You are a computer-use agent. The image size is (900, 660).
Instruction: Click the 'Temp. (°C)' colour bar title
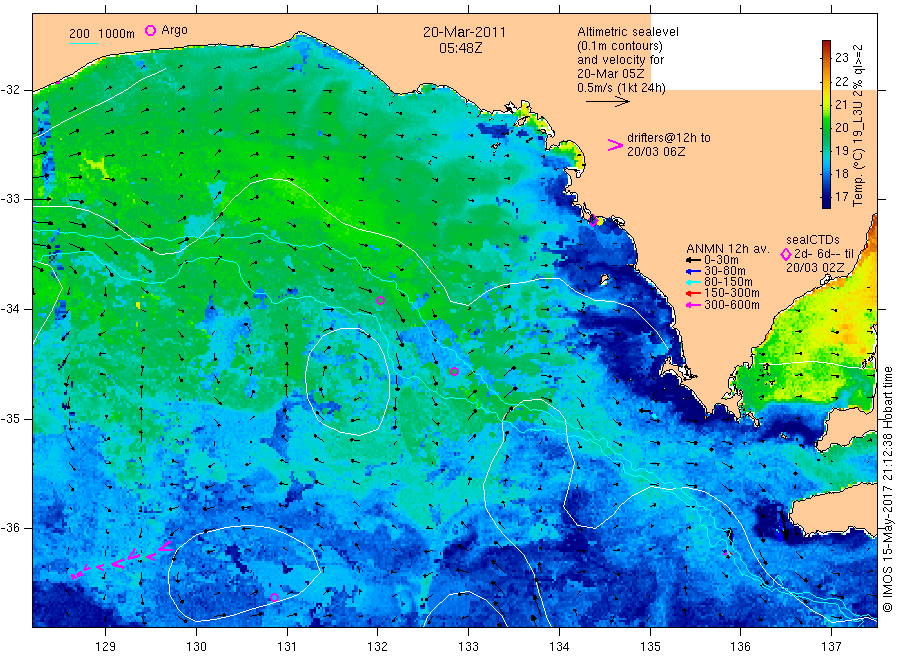pos(858,178)
